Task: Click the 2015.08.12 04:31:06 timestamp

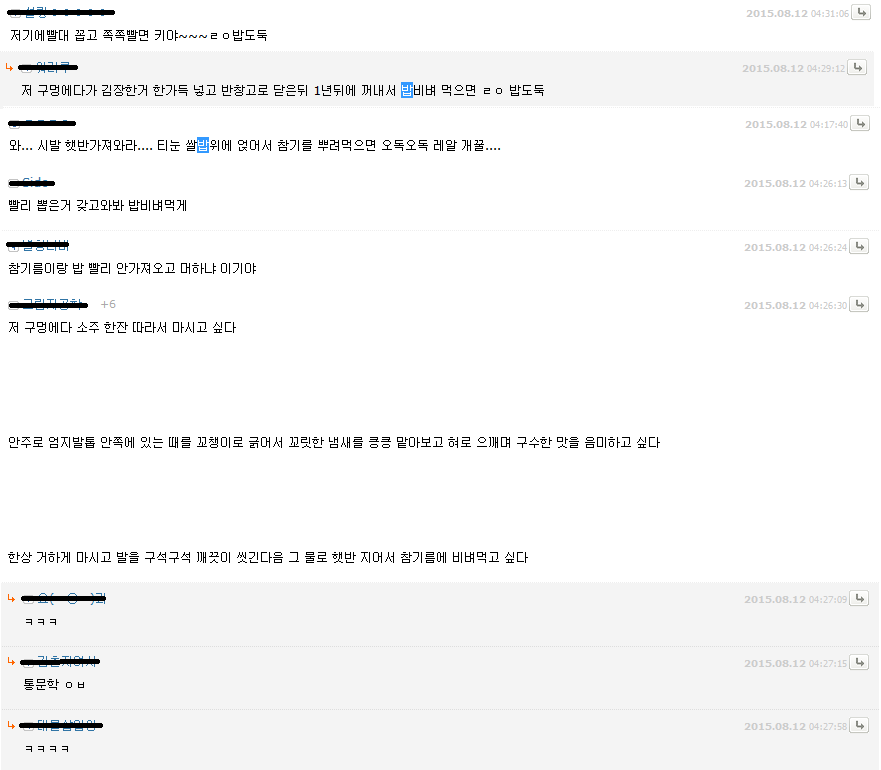Action: tap(797, 13)
